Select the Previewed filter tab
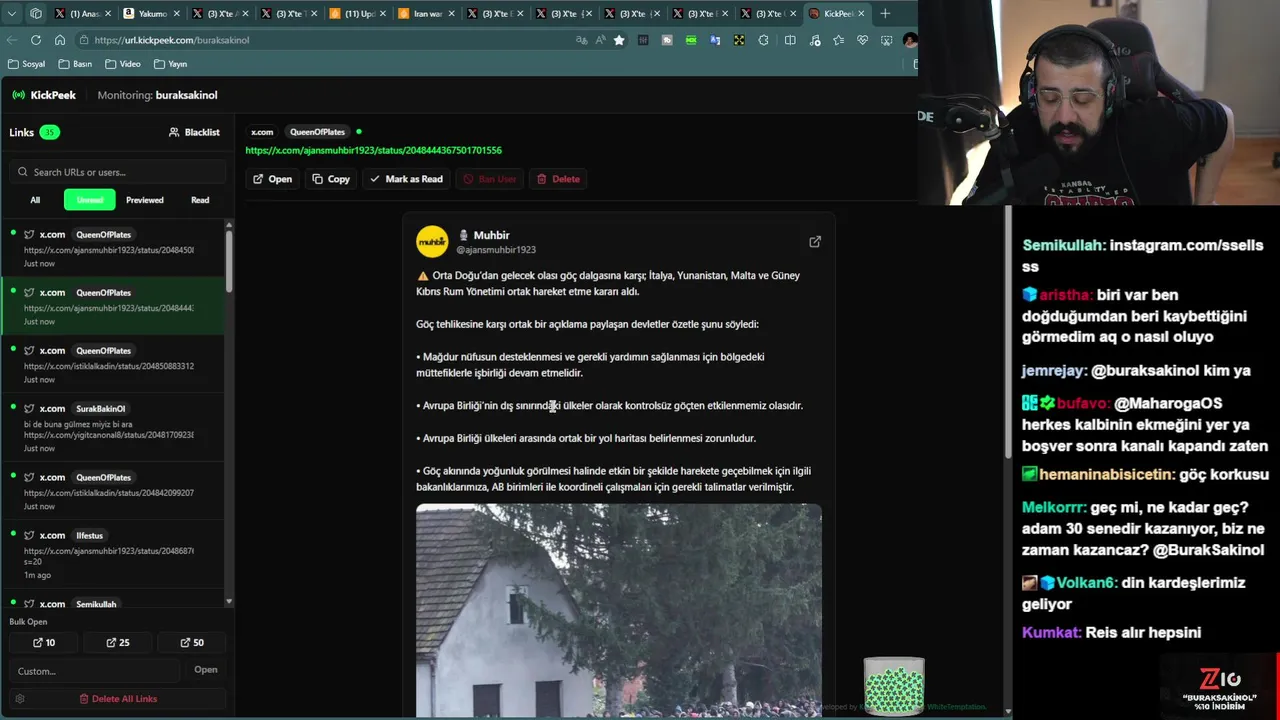1280x720 pixels. coord(145,200)
